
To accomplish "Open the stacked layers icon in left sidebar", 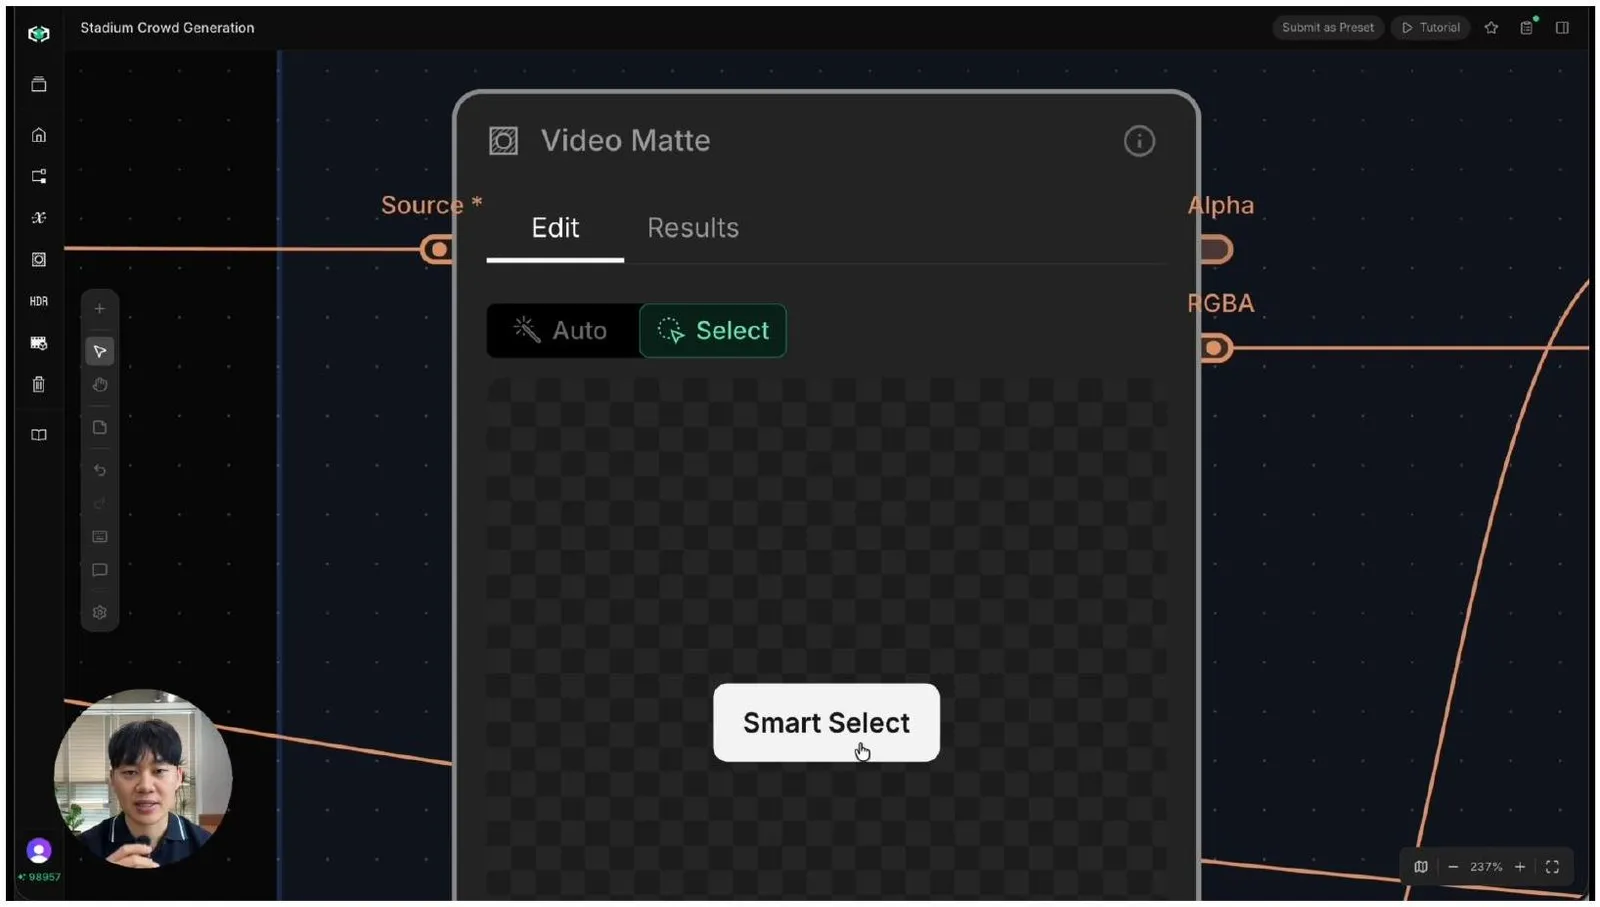I will click(39, 85).
